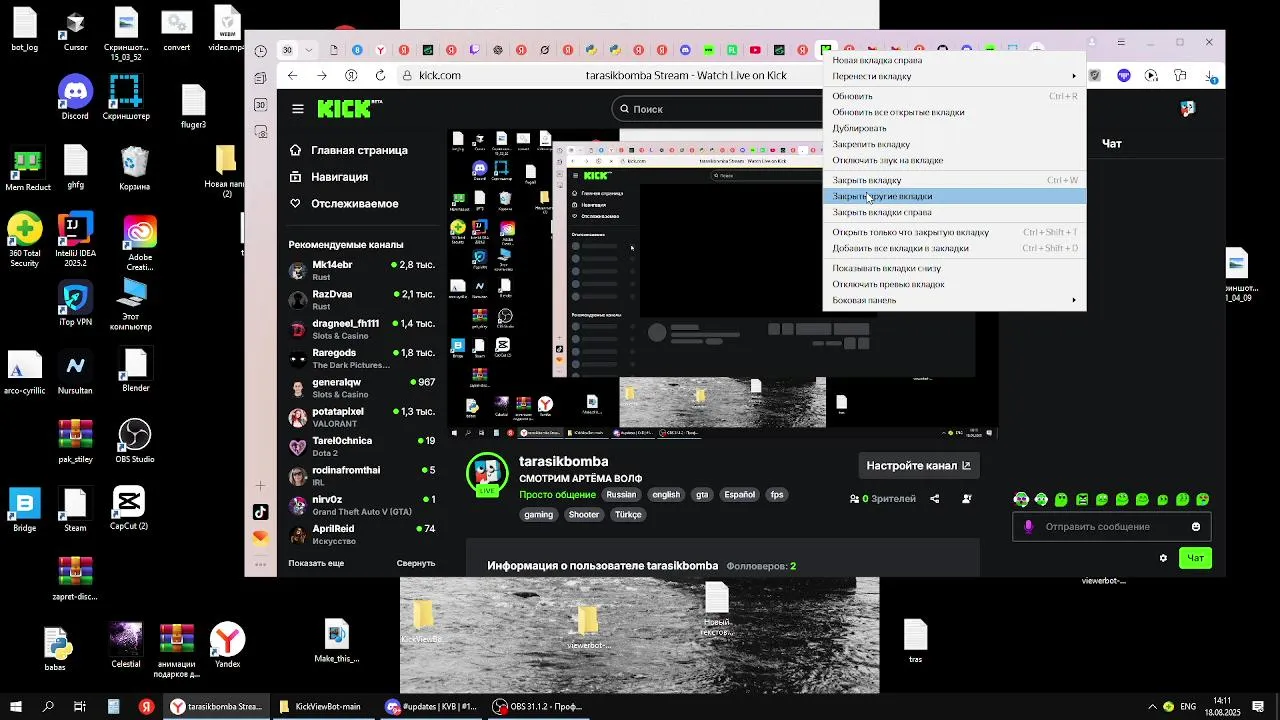This screenshot has width=1280, height=720.
Task: Click the stream video player preview
Action: click(x=722, y=285)
